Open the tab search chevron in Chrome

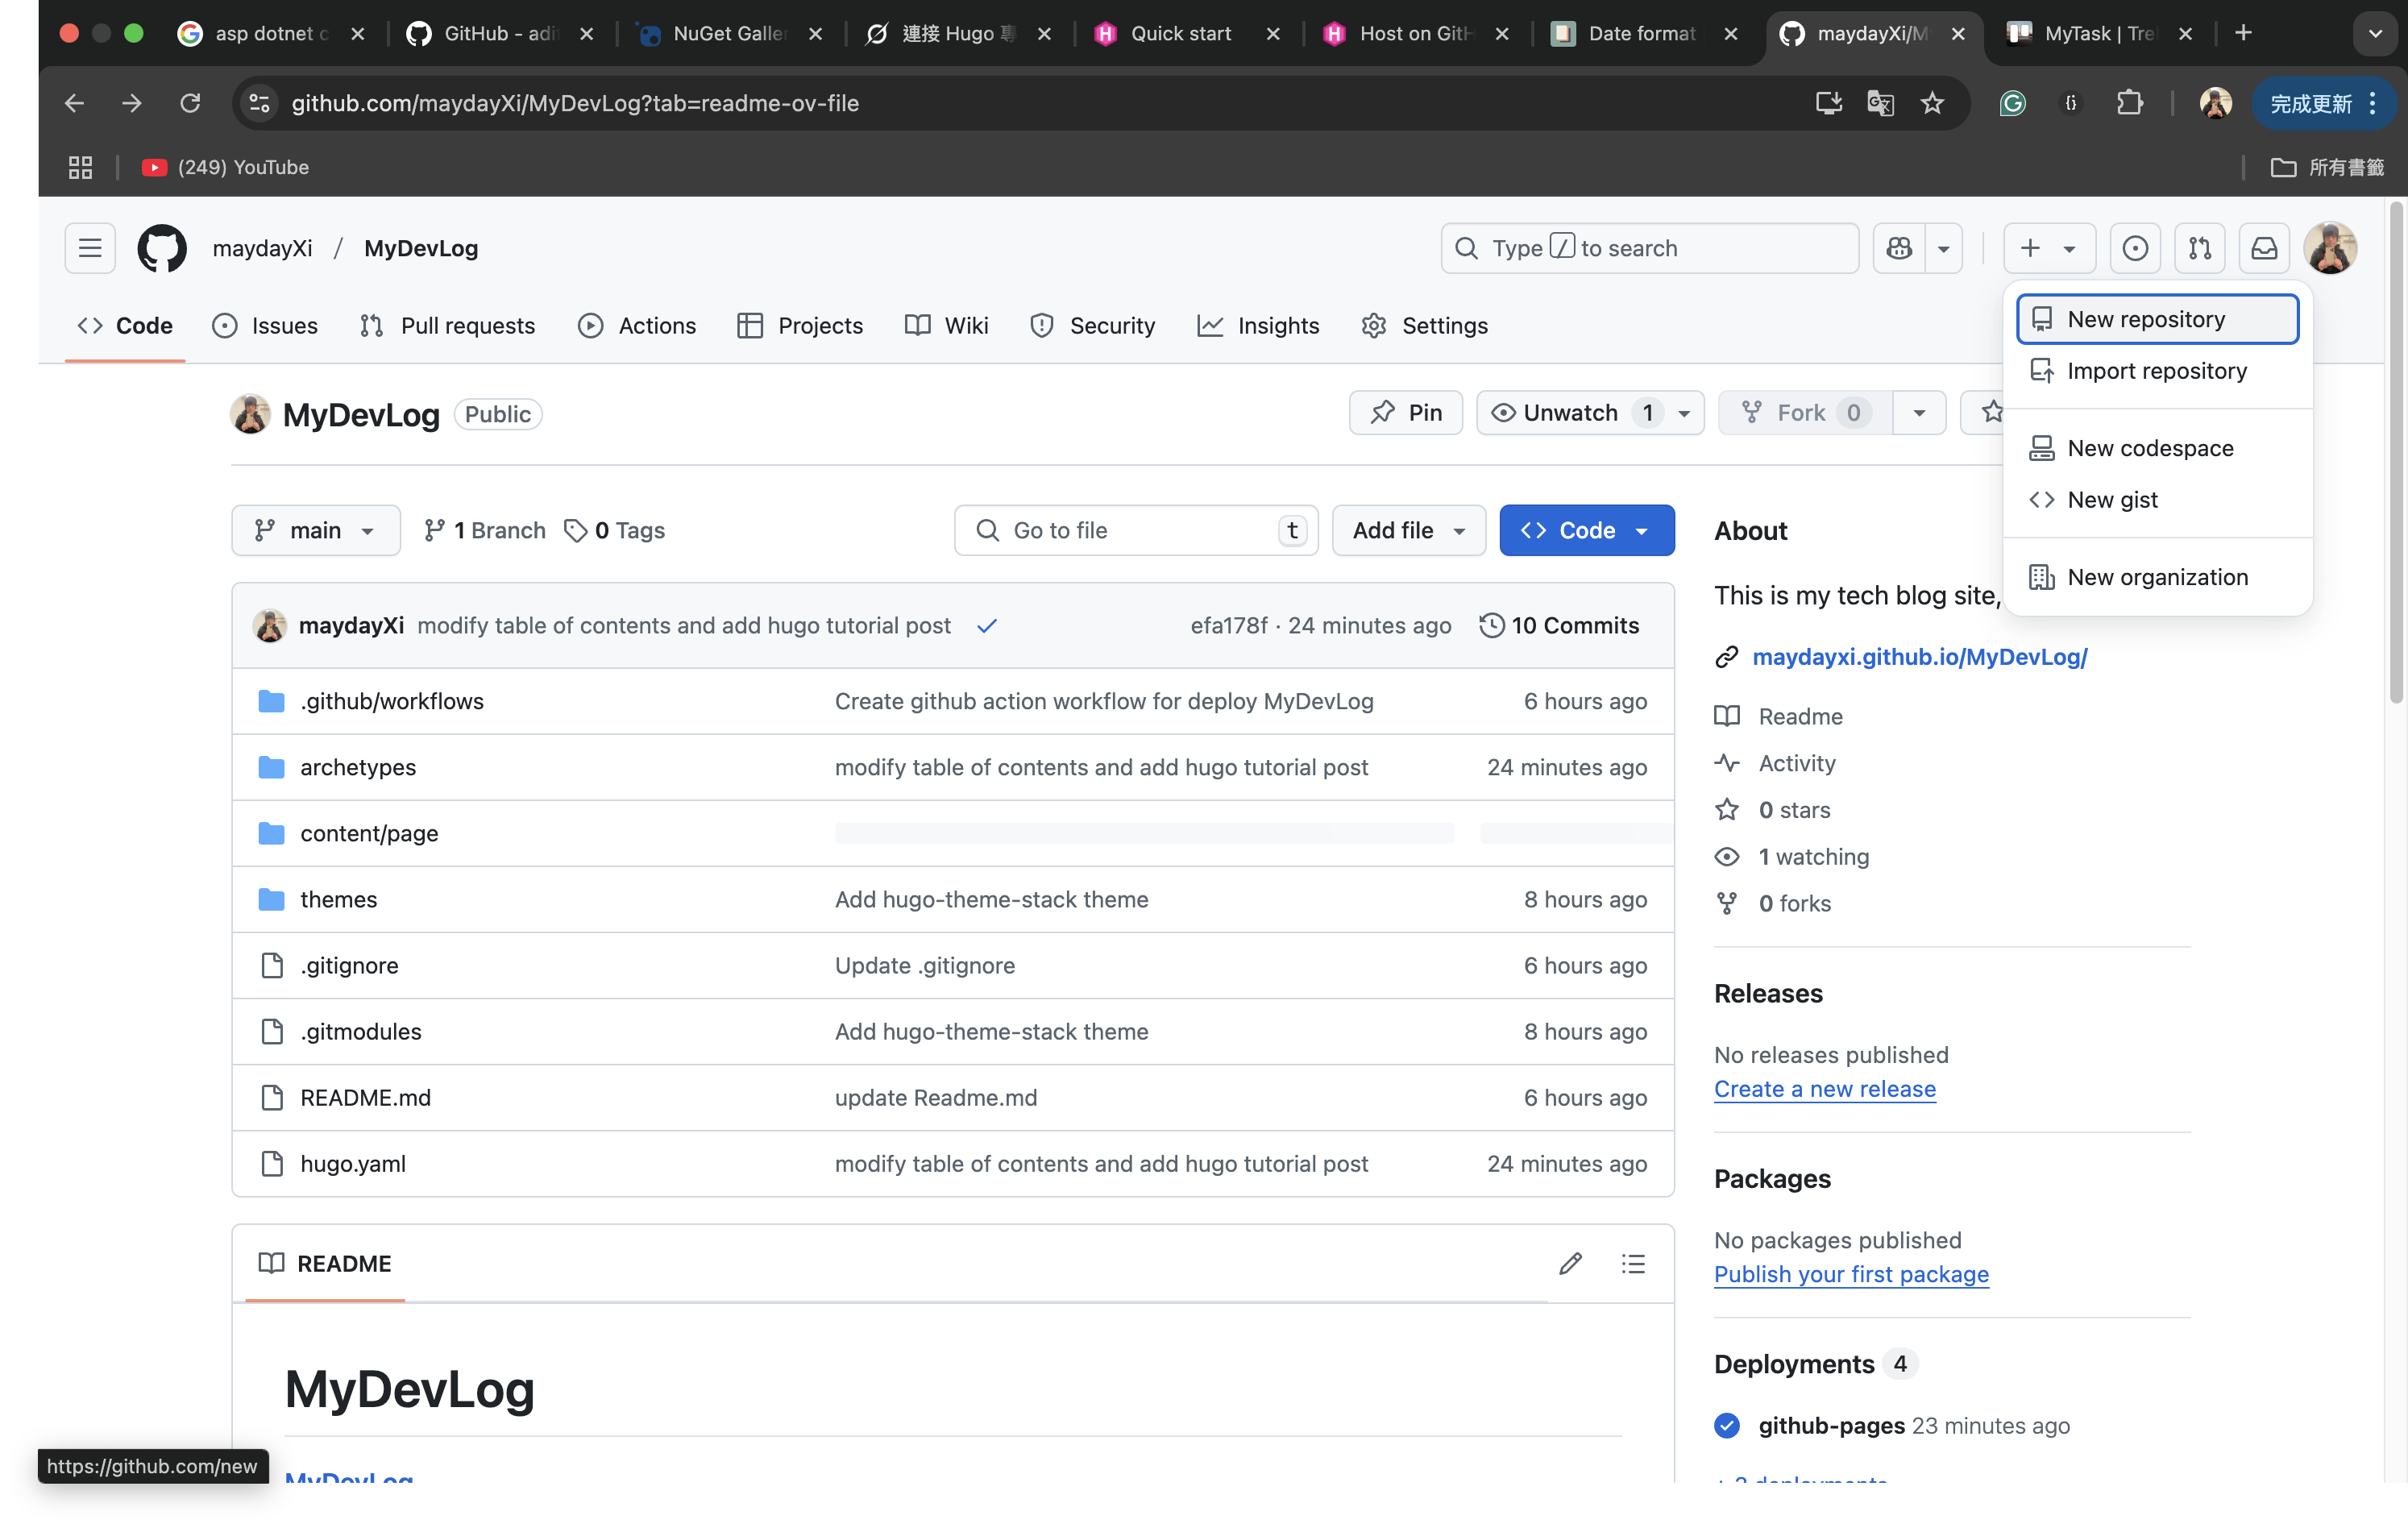(2374, 33)
